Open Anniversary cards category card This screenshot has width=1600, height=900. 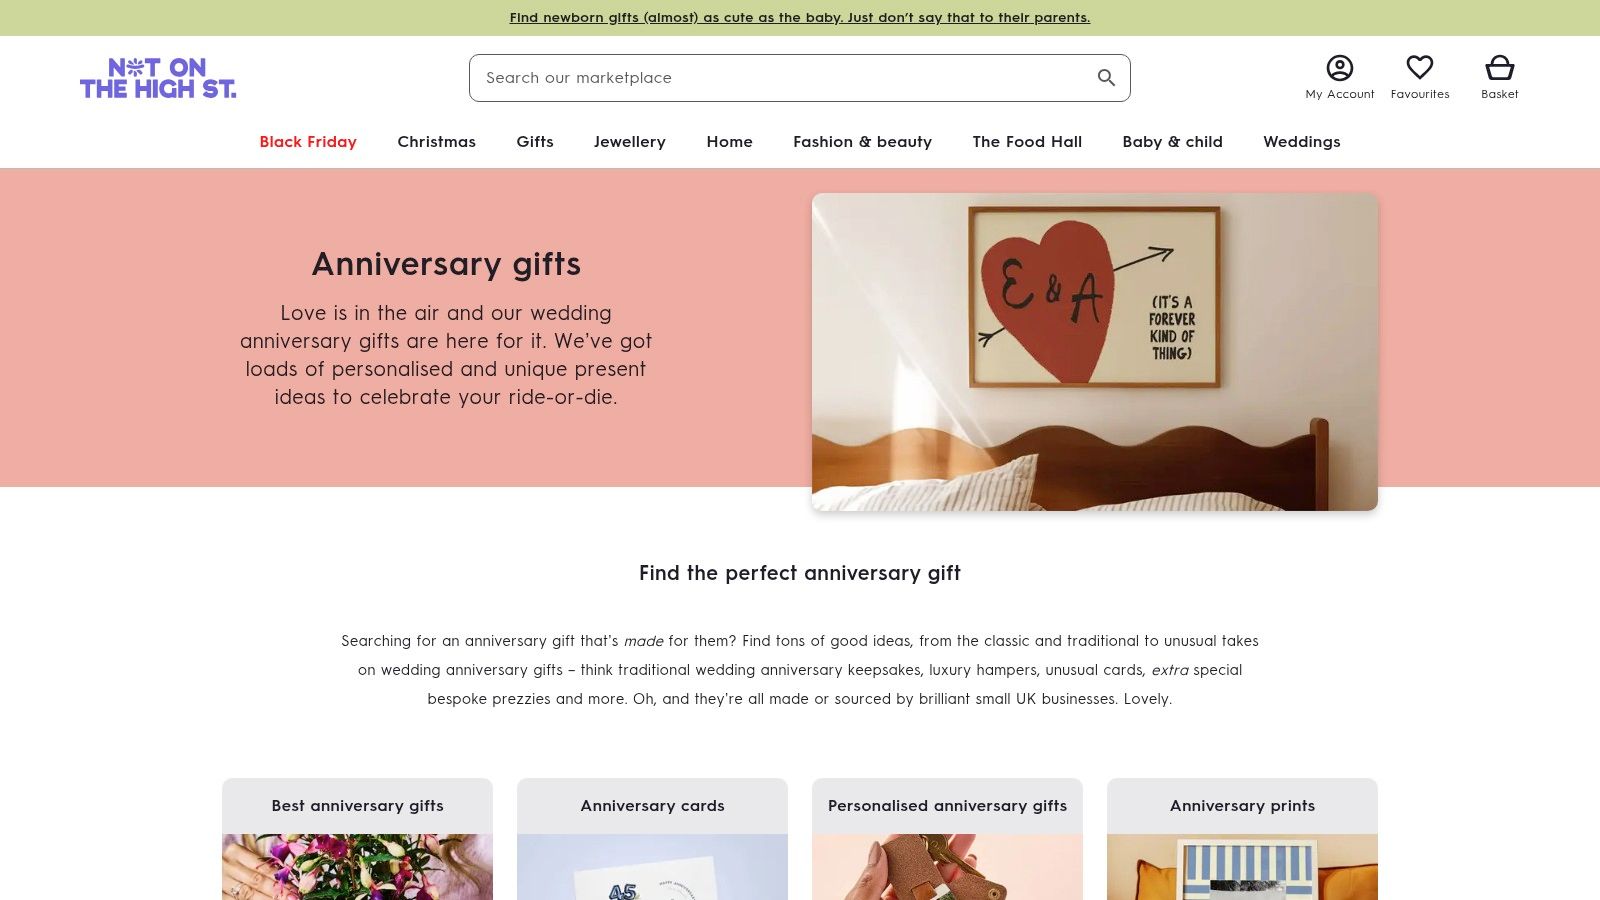[x=652, y=839]
